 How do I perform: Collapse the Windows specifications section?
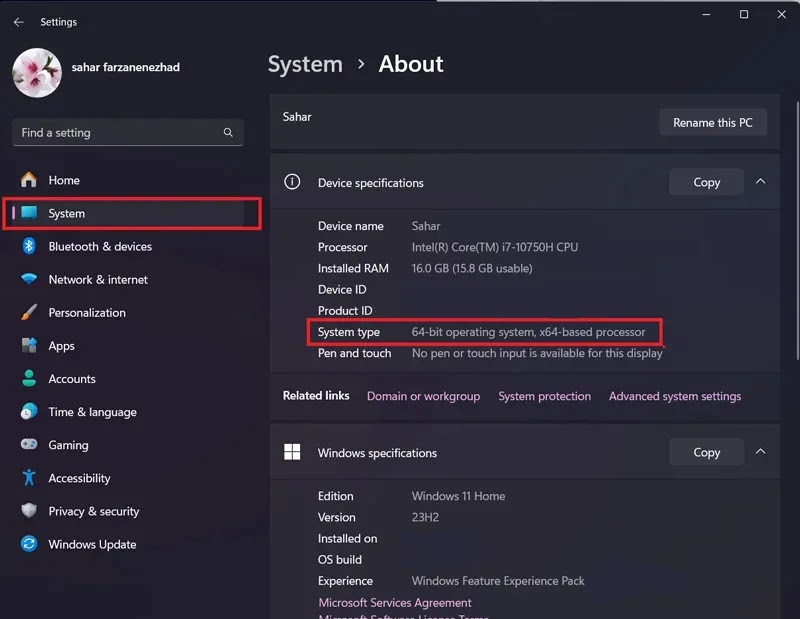click(761, 452)
